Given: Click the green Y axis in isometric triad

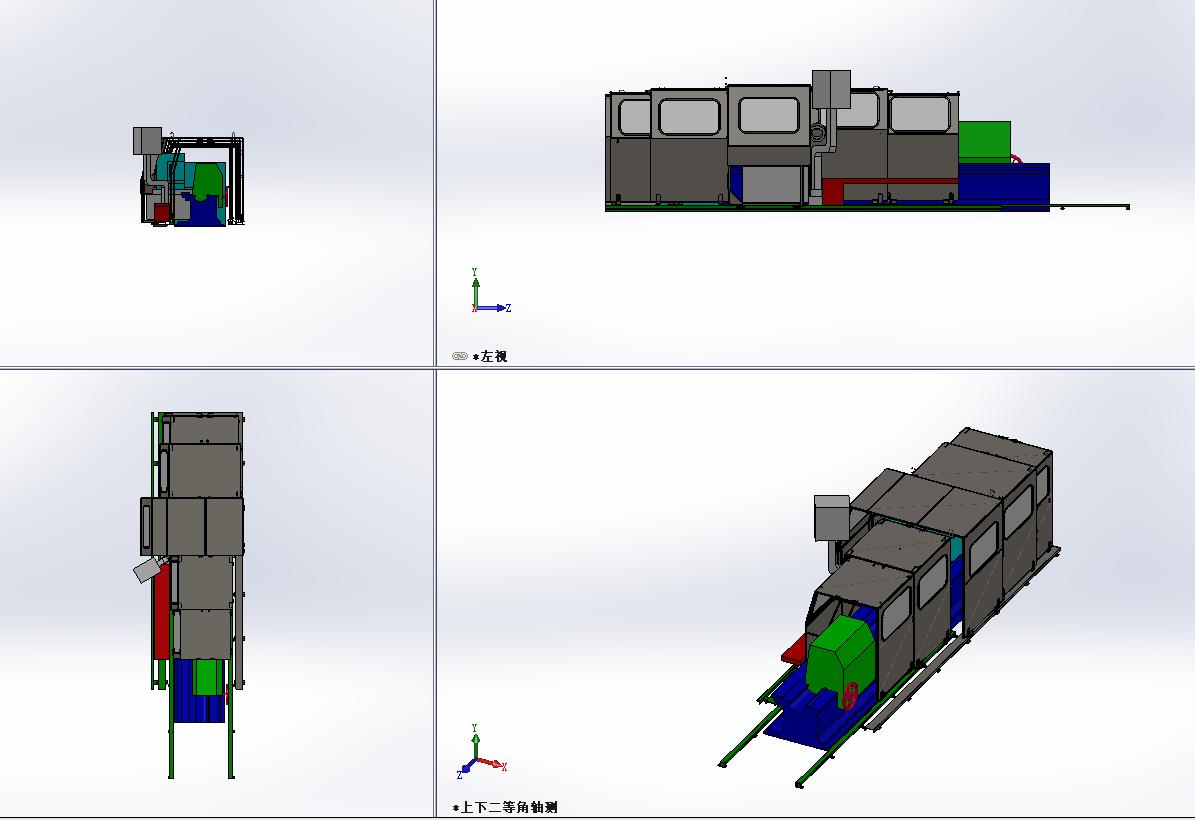Looking at the screenshot, I should click(475, 740).
